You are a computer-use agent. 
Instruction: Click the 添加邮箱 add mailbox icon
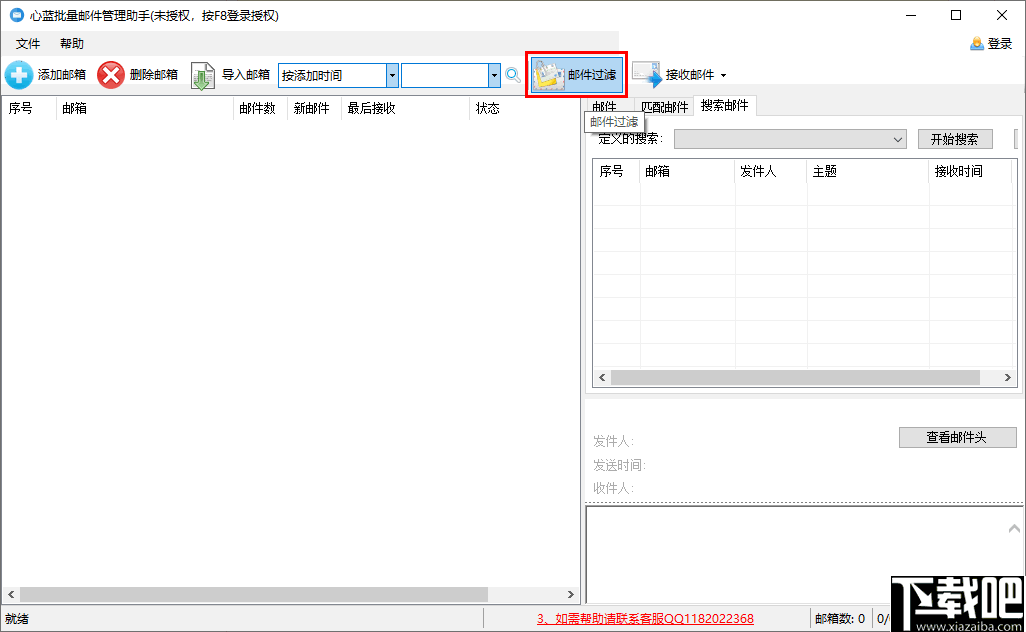pyautogui.click(x=20, y=74)
